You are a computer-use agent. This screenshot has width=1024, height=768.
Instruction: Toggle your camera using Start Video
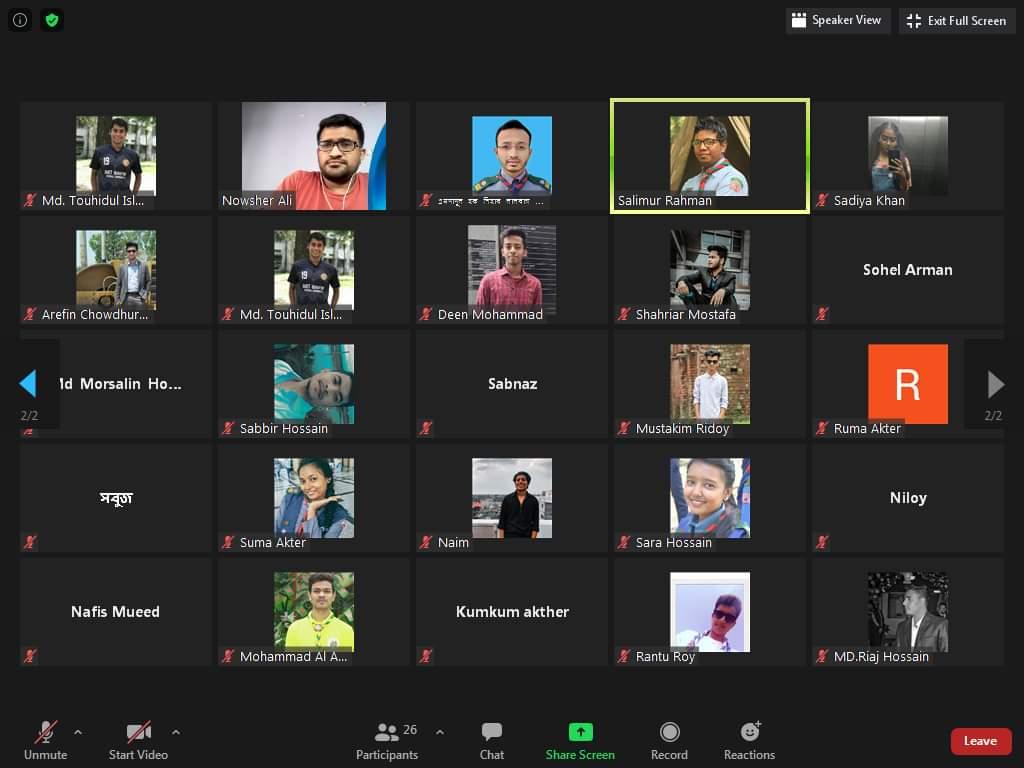pos(138,740)
